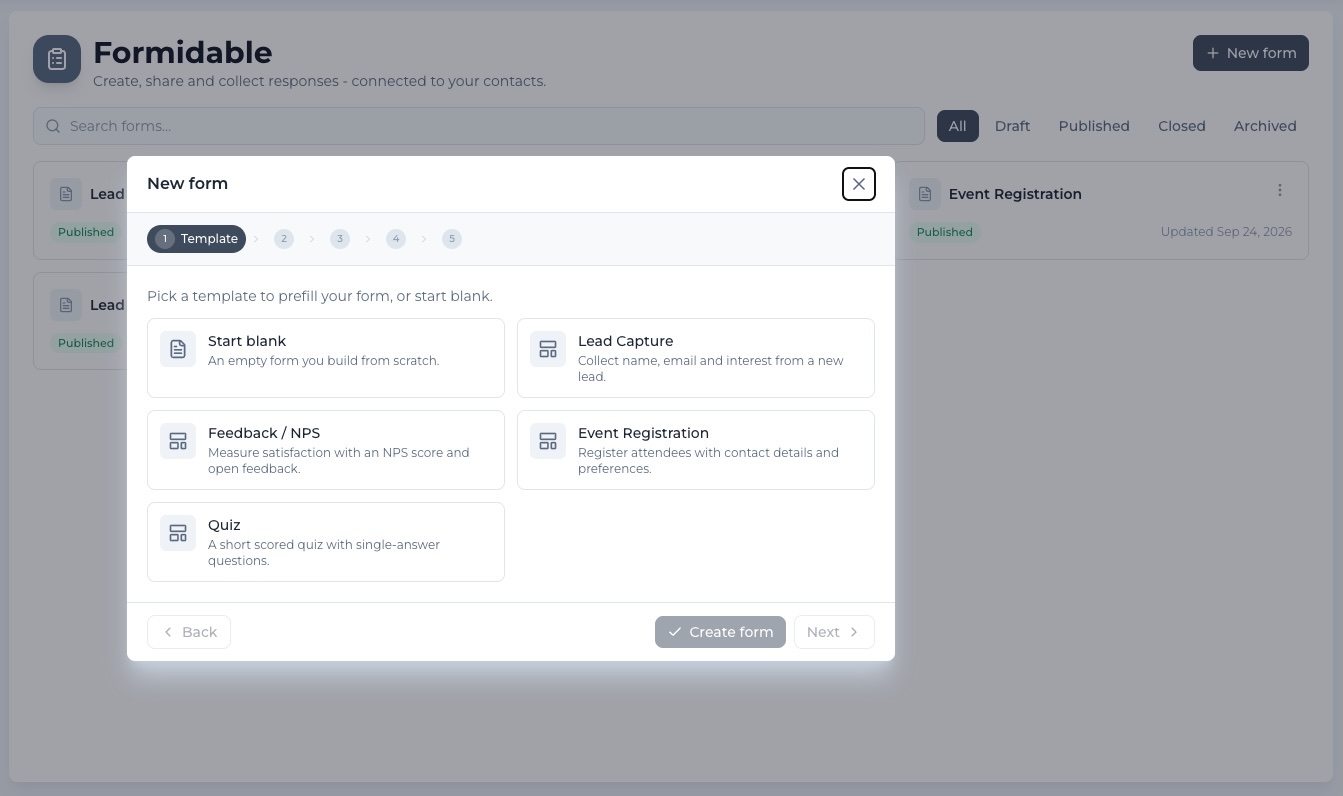Click the Quiz template icon

tap(178, 533)
